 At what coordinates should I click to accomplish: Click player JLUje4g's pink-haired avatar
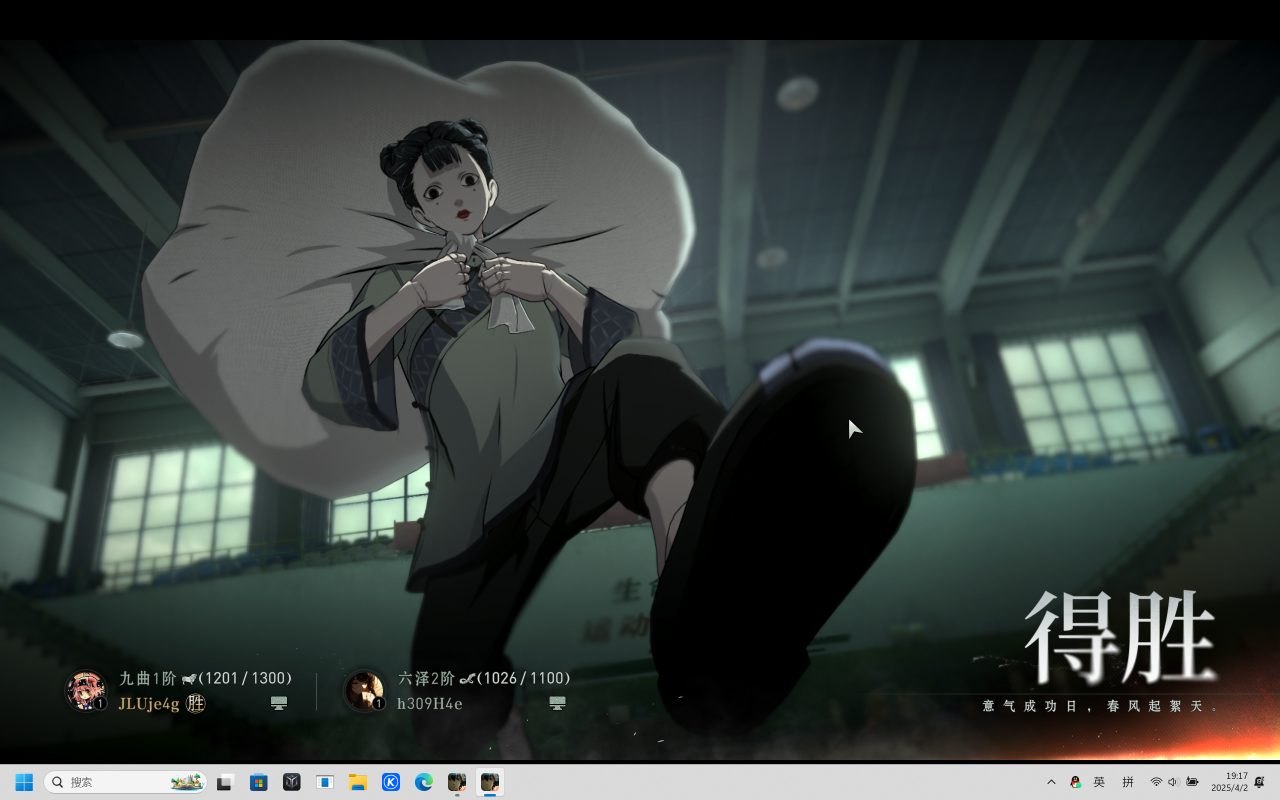pyautogui.click(x=85, y=690)
